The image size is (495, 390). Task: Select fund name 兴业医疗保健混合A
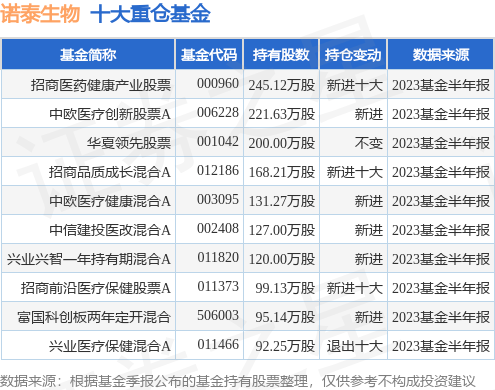(x=110, y=346)
